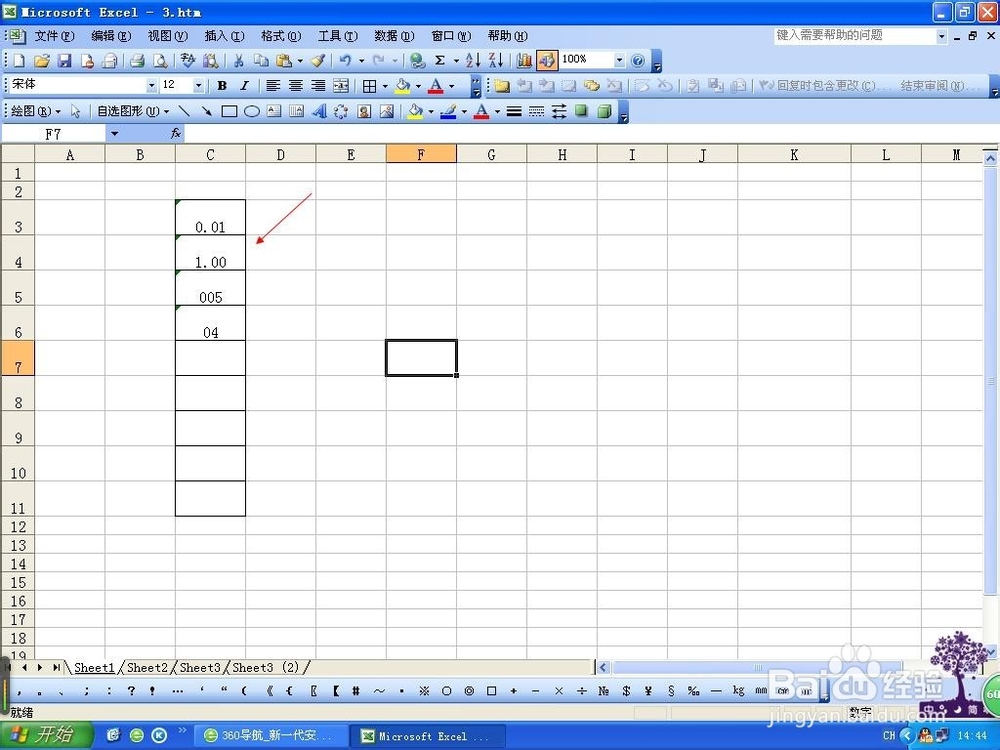Viewport: 1000px width, 750px height.
Task: Open the font name dropdown showing 宋体
Action: pyautogui.click(x=152, y=85)
